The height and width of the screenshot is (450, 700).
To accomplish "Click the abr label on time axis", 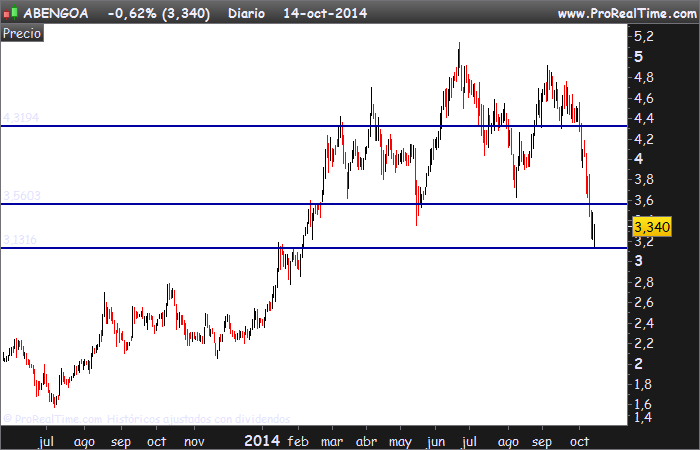I will coord(367,442).
